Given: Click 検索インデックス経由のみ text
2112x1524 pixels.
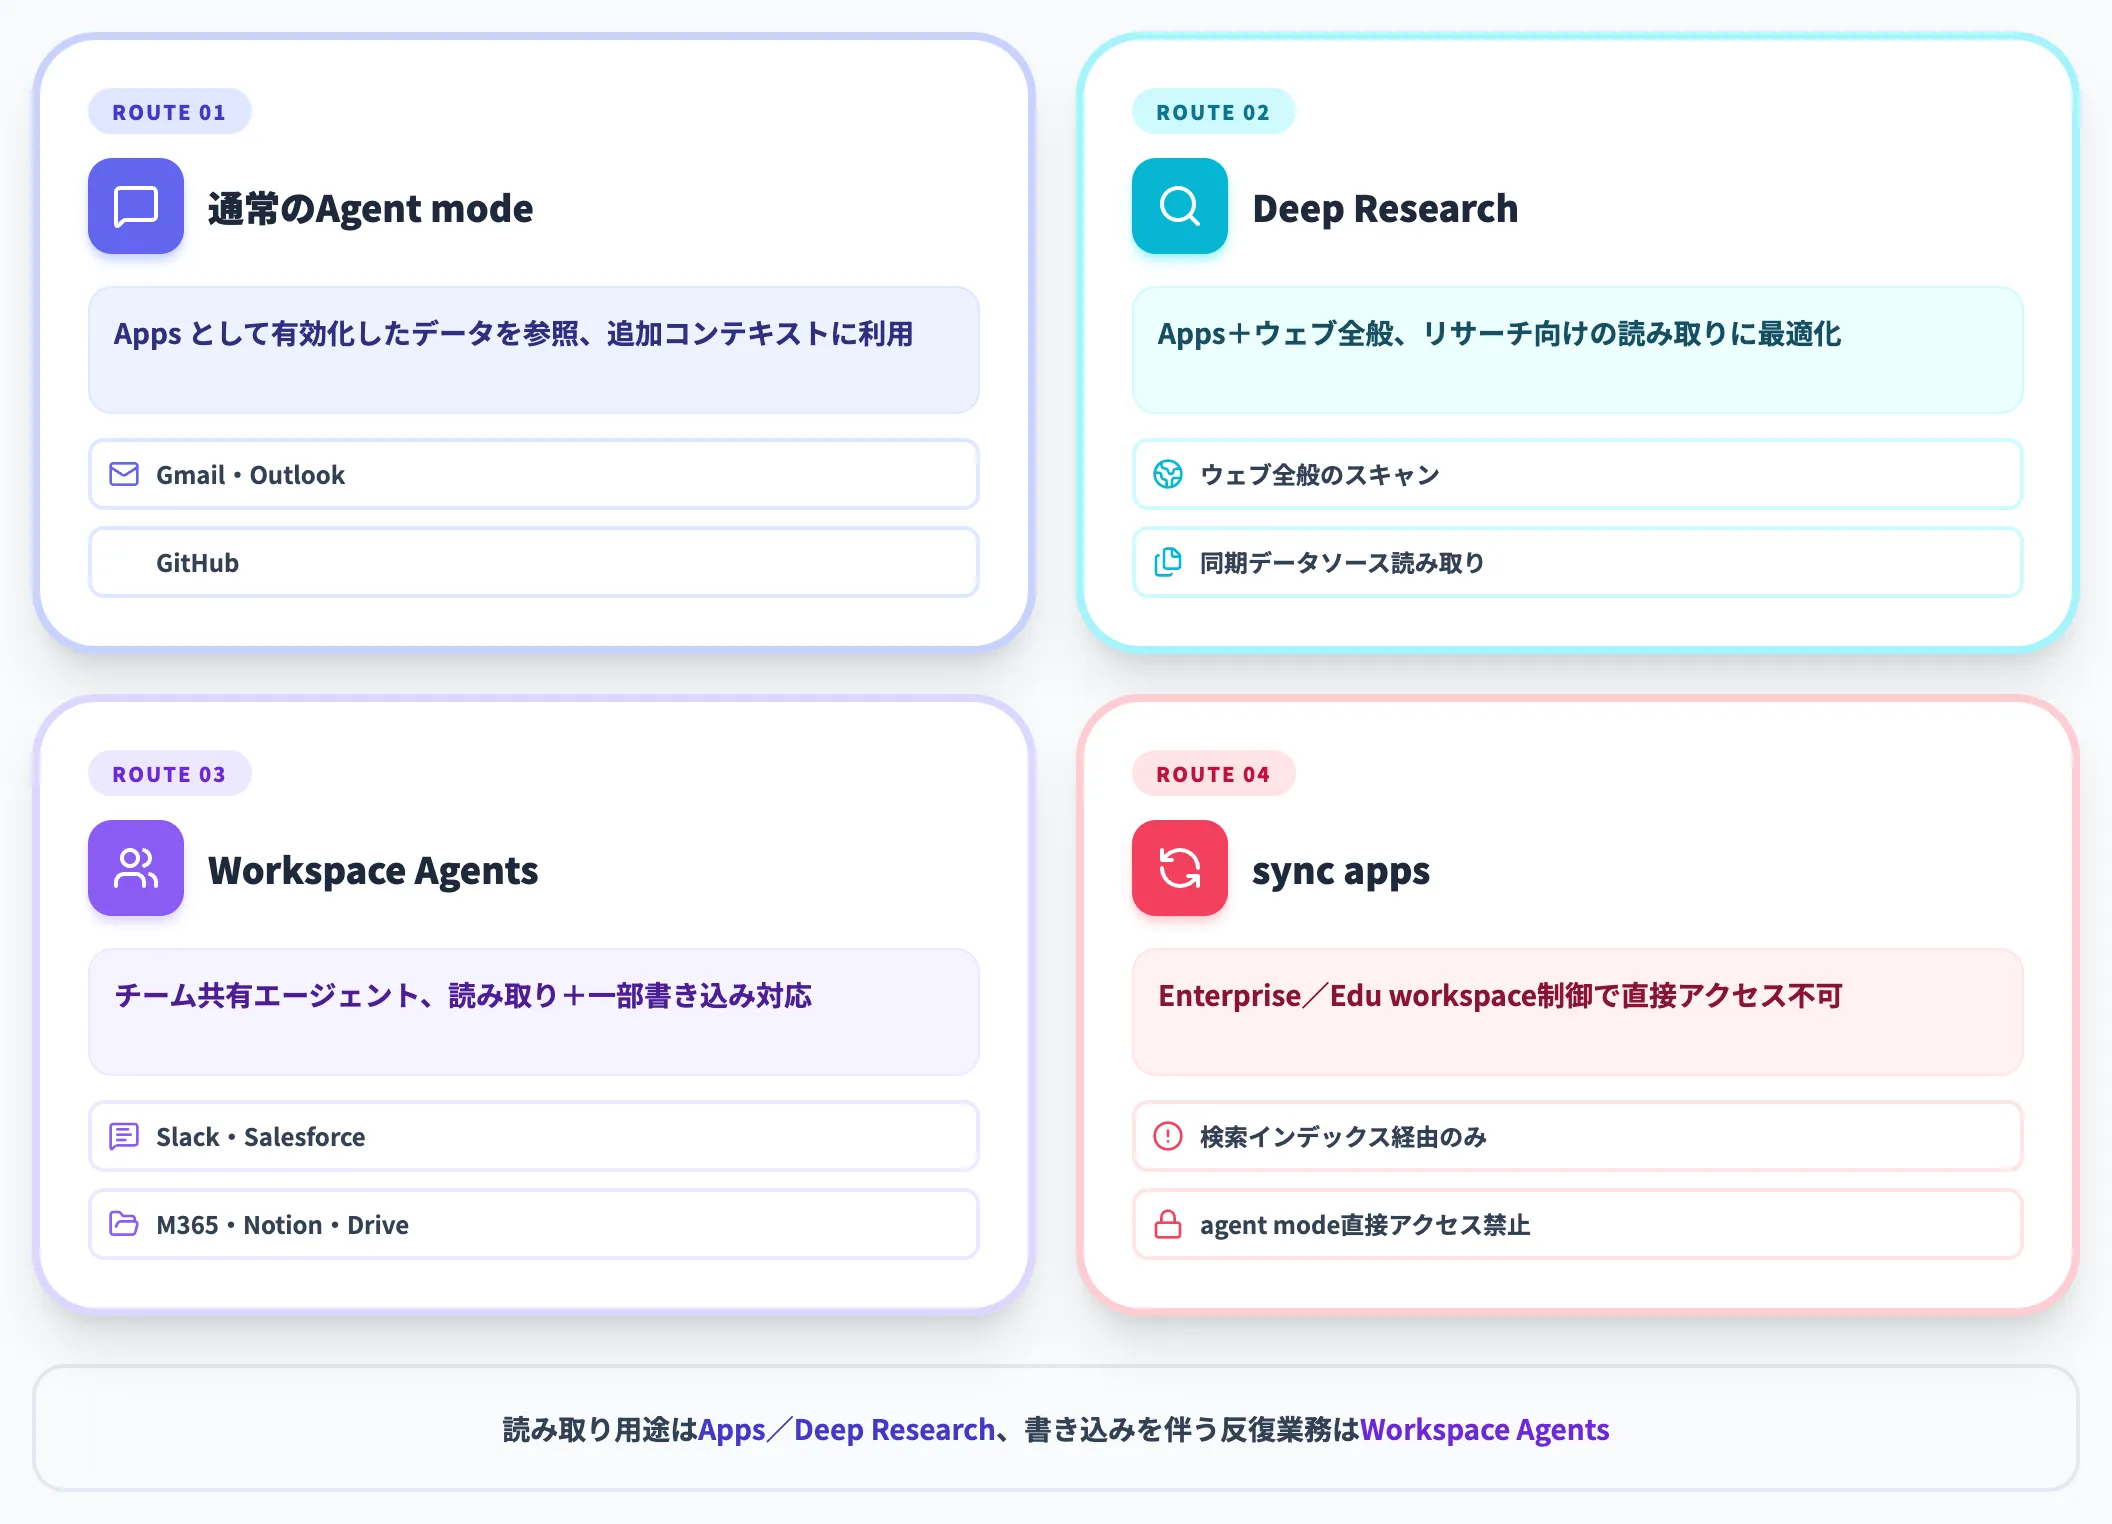Looking at the screenshot, I should coord(1343,1137).
